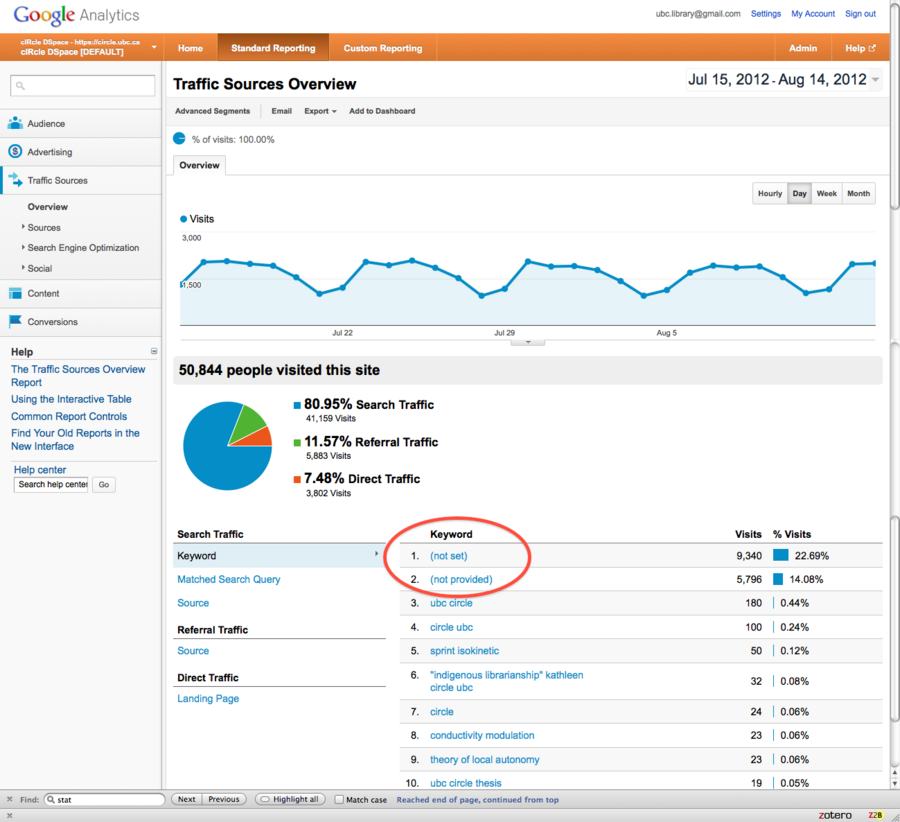
Task: Click the Content section icon
Action: [x=15, y=294]
